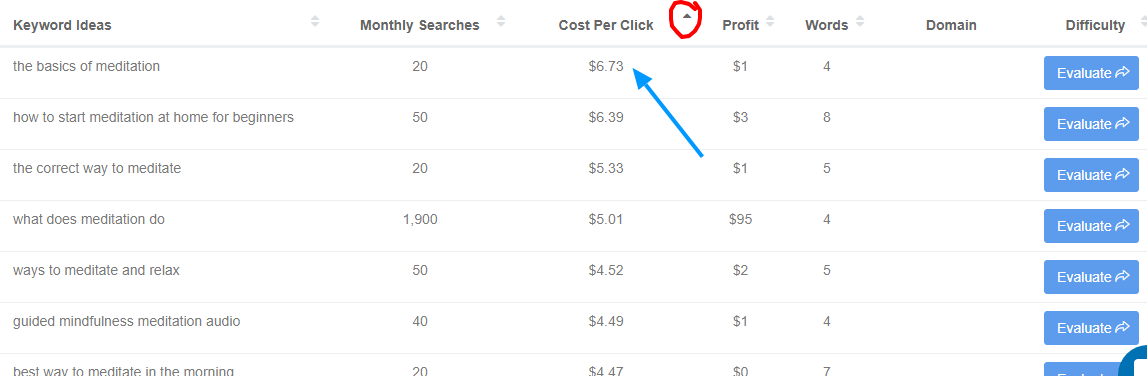Sort by Cost Per Click arrow icon
This screenshot has height=376, width=1147.
coord(686,16)
